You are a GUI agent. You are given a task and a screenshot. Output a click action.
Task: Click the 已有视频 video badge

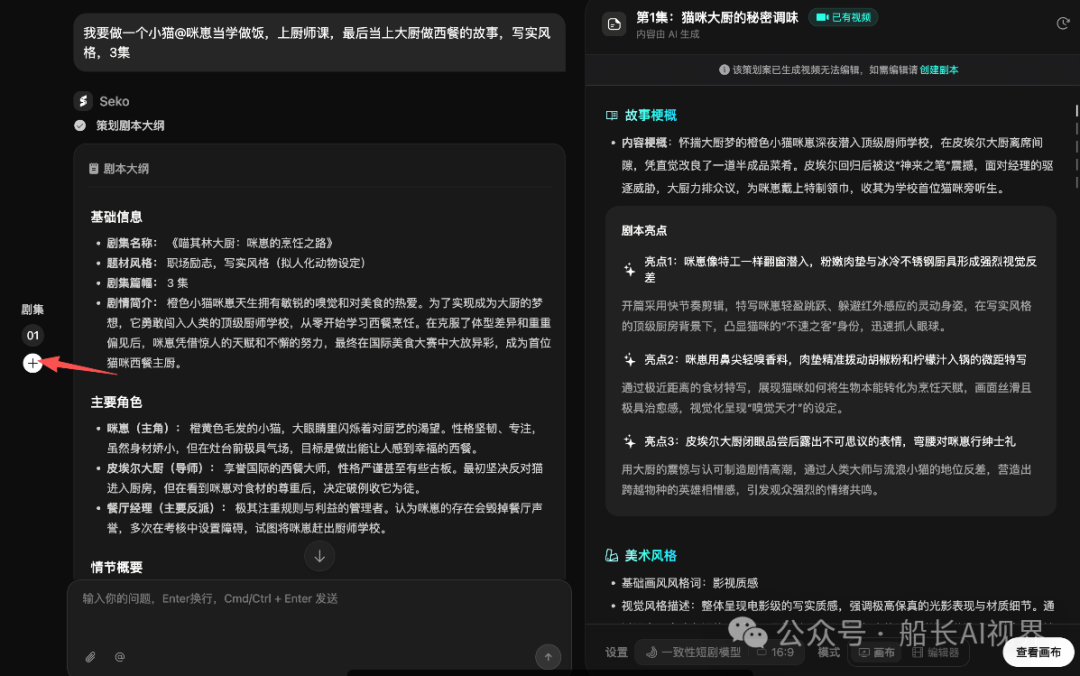point(843,17)
